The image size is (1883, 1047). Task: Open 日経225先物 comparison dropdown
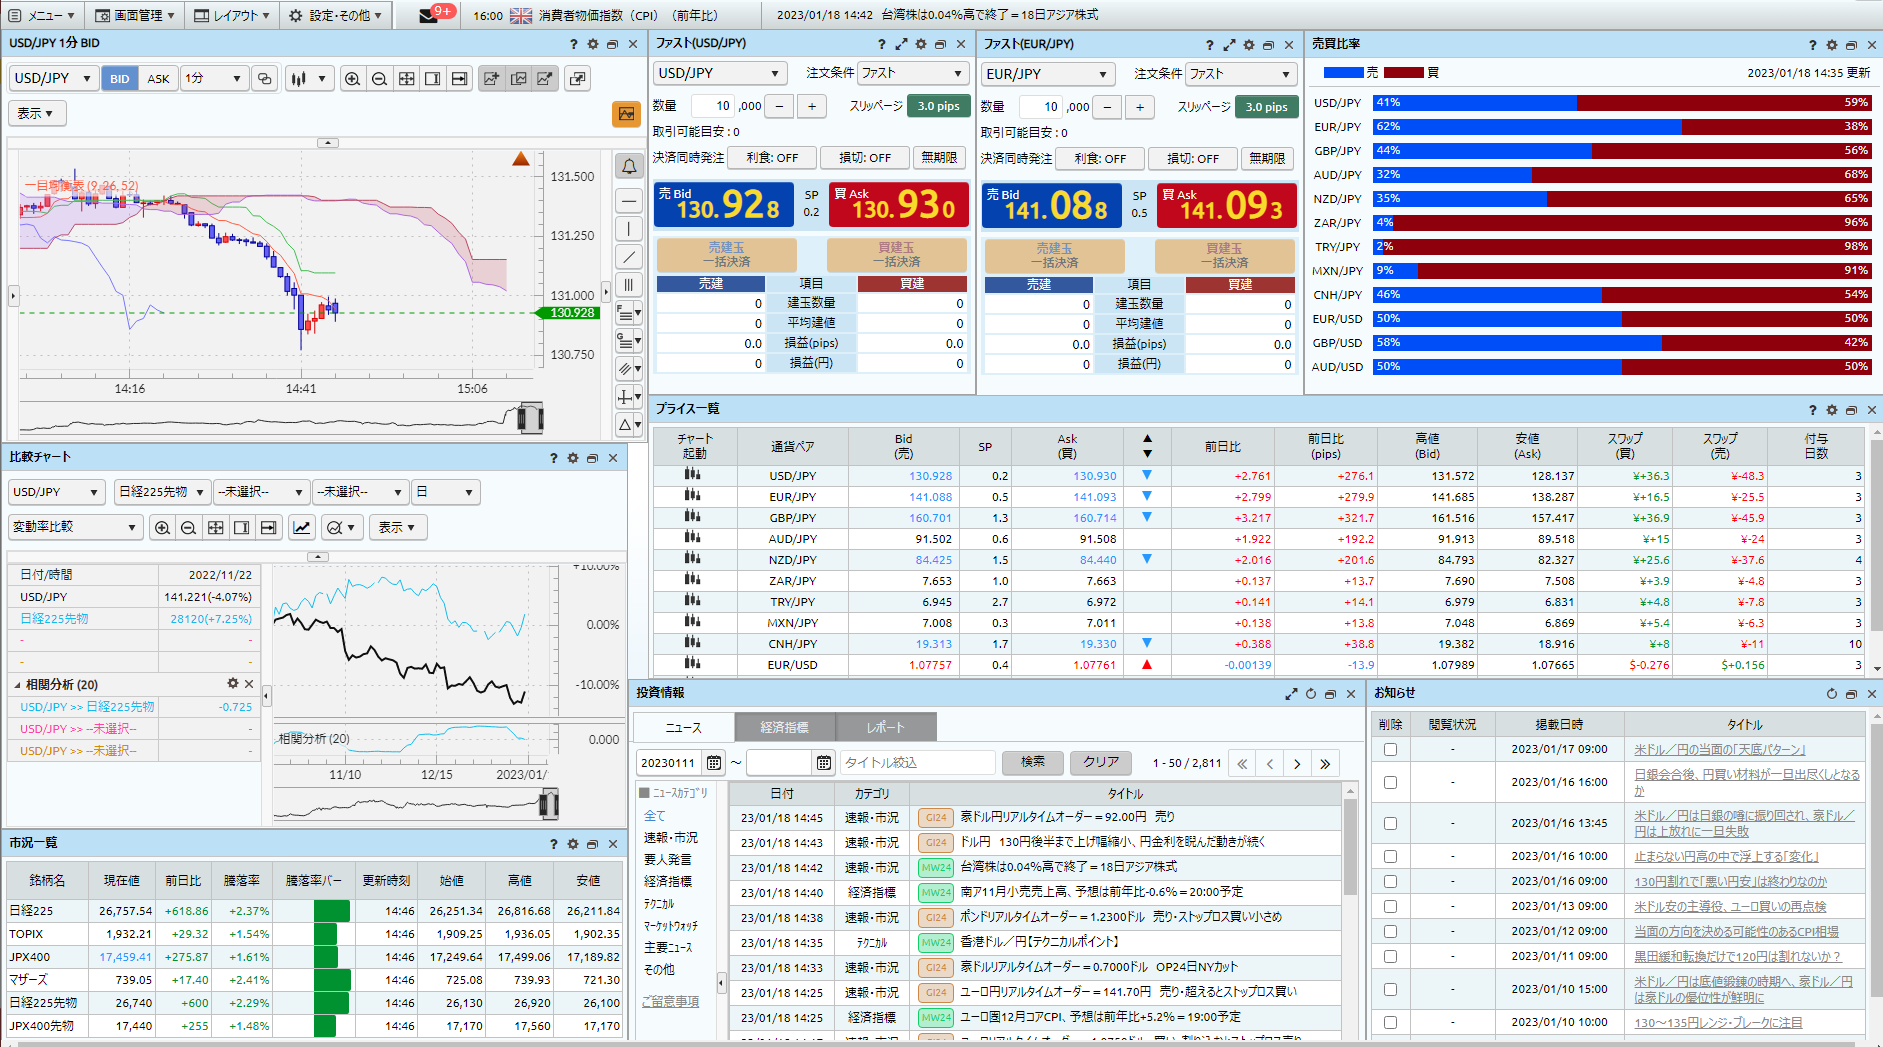tap(161, 492)
